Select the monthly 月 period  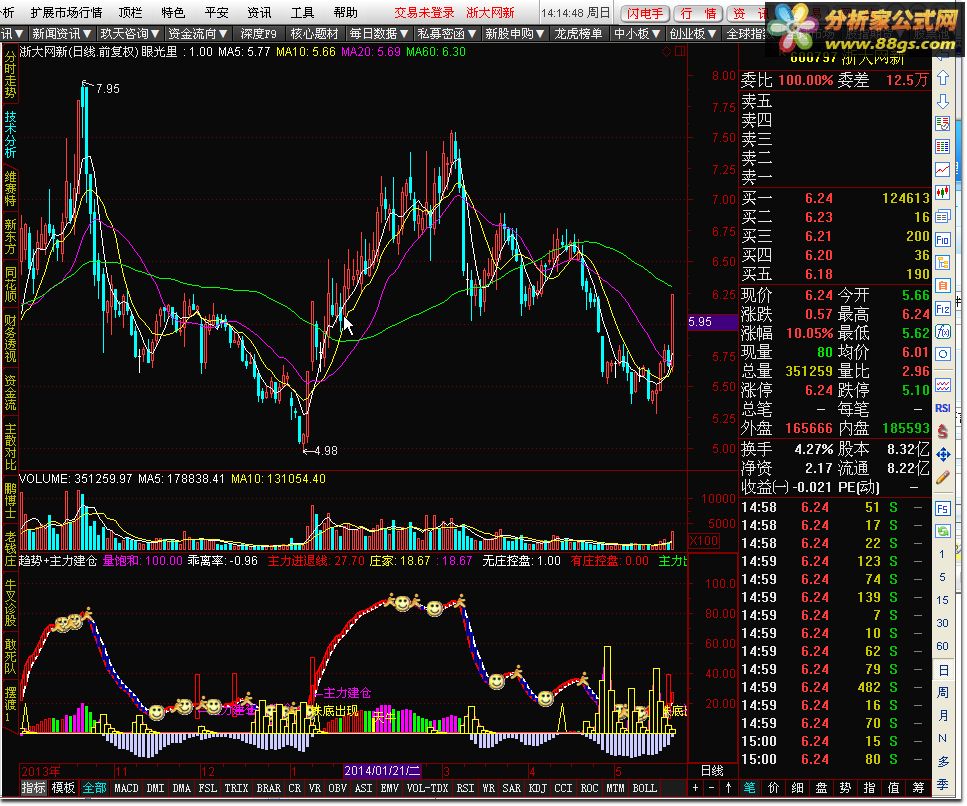pos(943,715)
